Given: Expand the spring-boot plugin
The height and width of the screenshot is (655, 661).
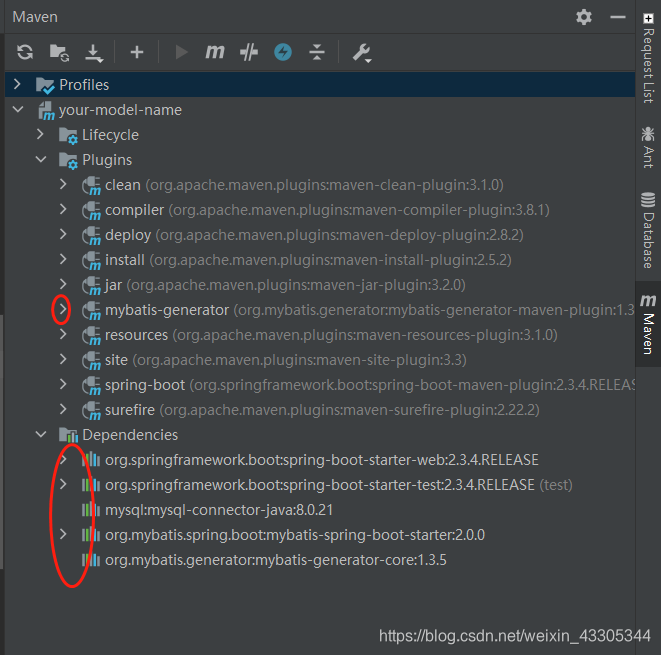Looking at the screenshot, I should click(63, 384).
